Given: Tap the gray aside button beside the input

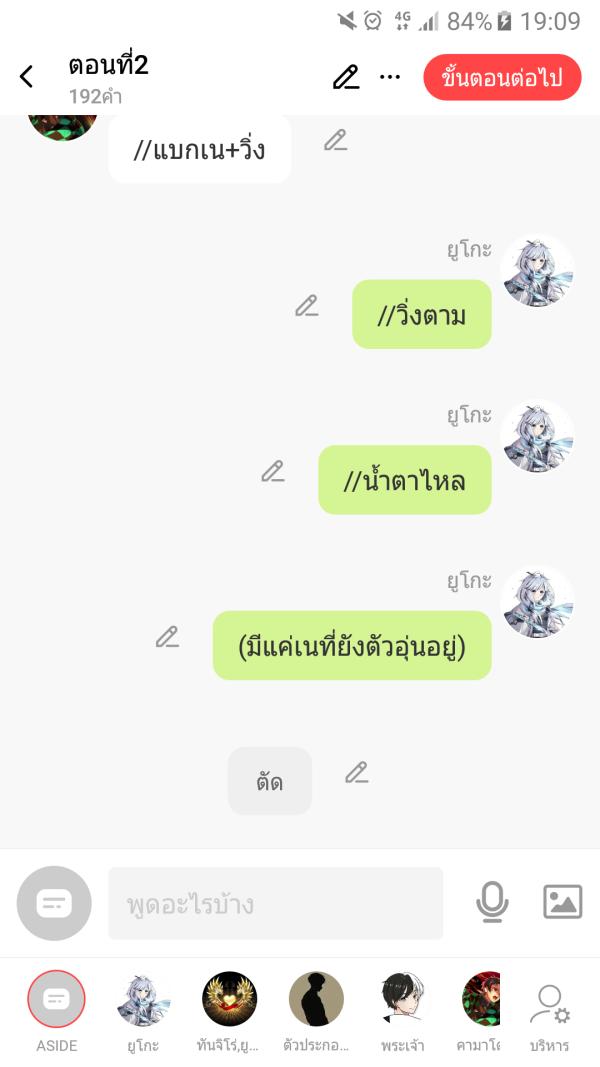Looking at the screenshot, I should click(54, 903).
